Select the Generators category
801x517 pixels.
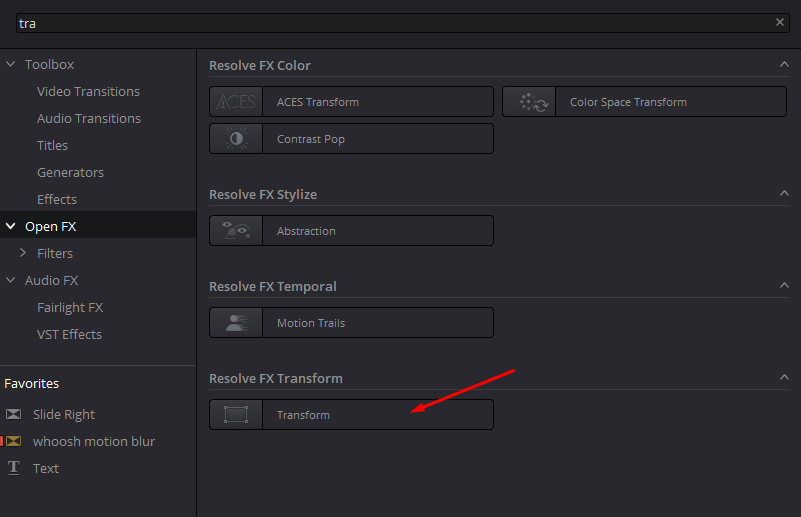[x=70, y=172]
